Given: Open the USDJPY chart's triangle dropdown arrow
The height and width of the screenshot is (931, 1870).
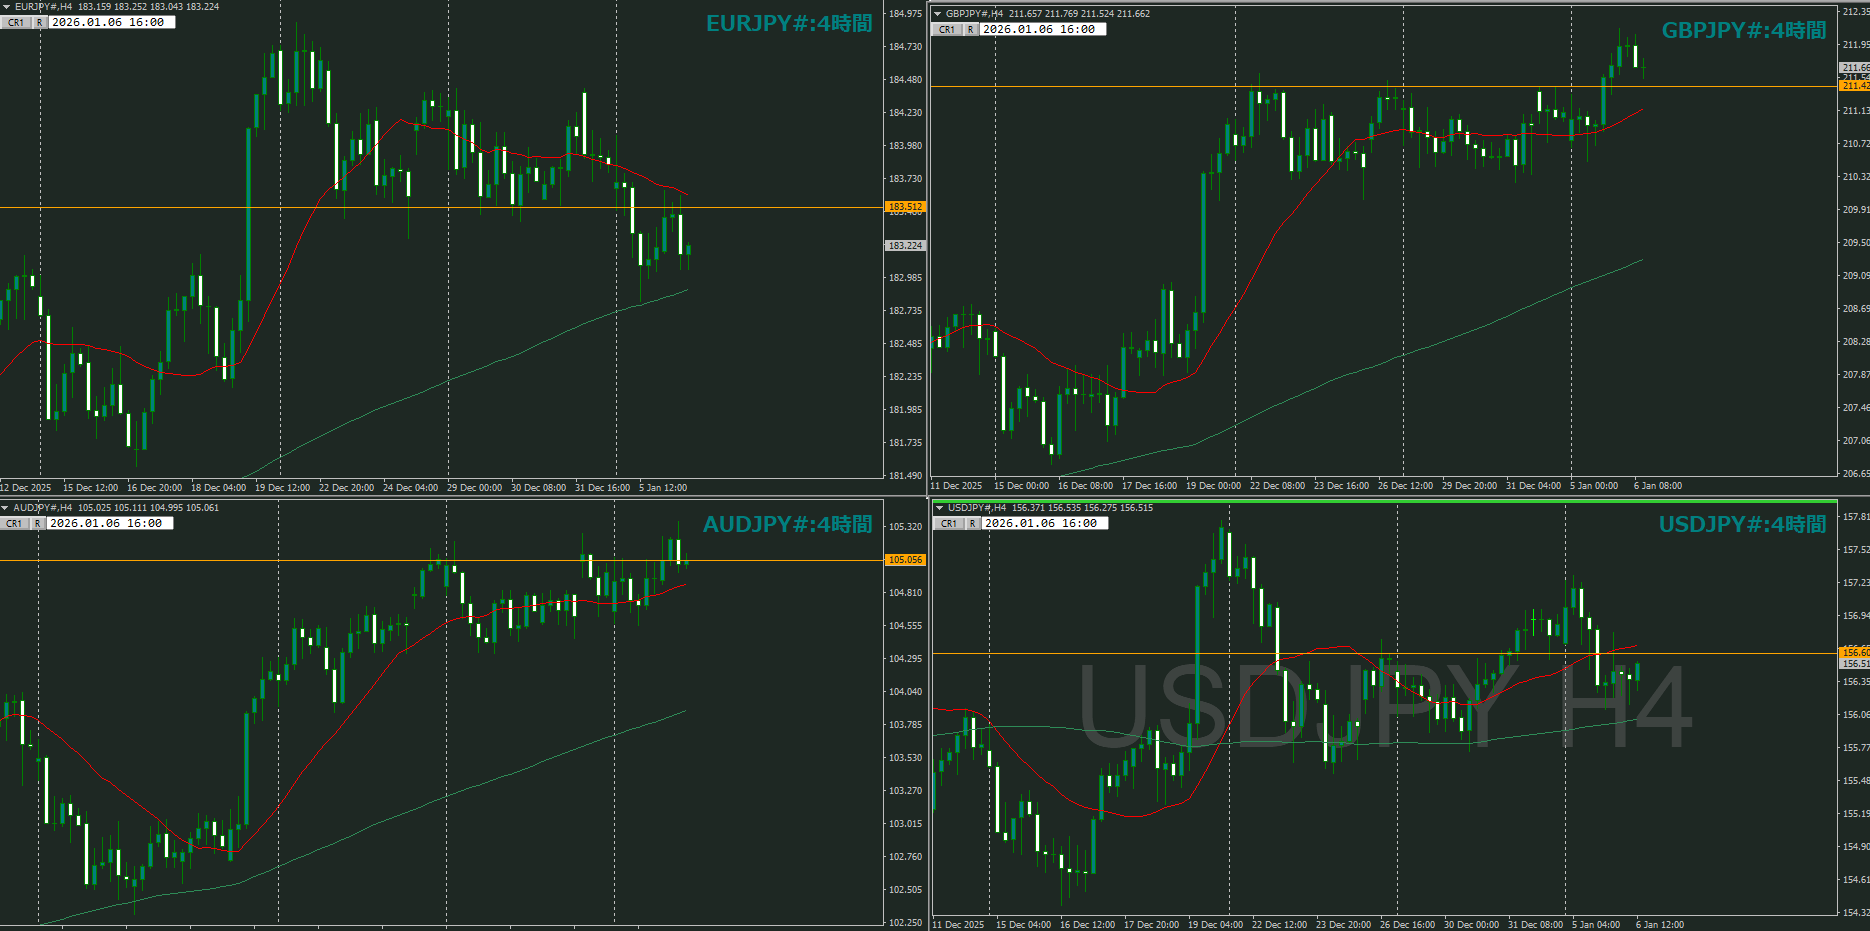Looking at the screenshot, I should [940, 508].
